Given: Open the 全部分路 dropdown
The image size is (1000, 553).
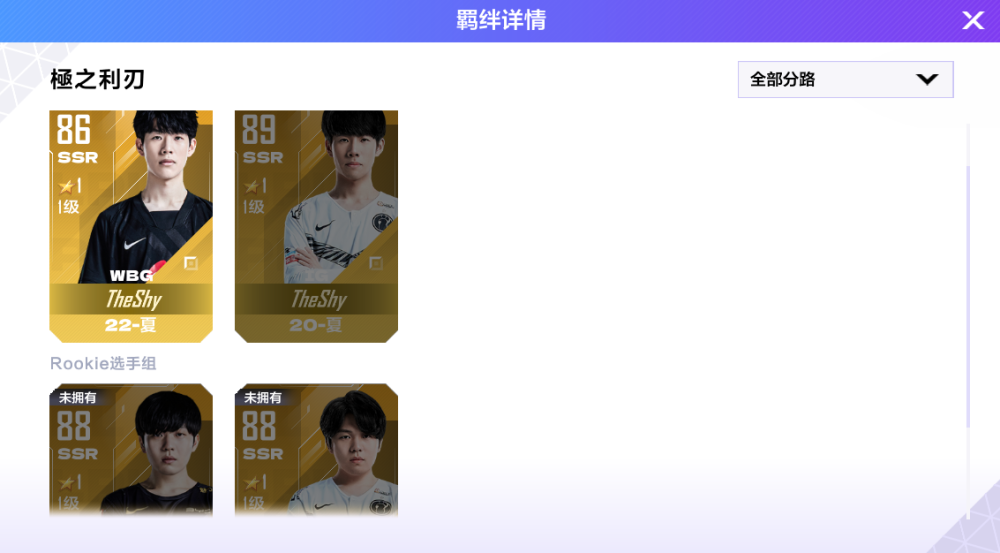Looking at the screenshot, I should [845, 80].
